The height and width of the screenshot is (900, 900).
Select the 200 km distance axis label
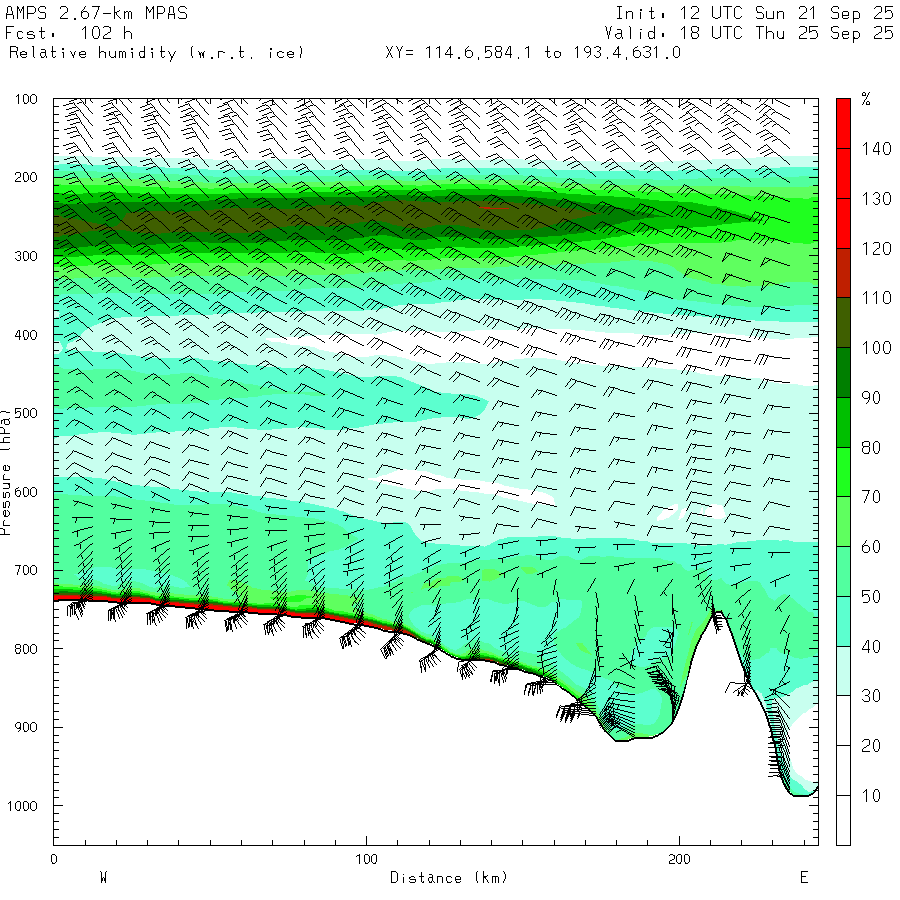coord(680,859)
